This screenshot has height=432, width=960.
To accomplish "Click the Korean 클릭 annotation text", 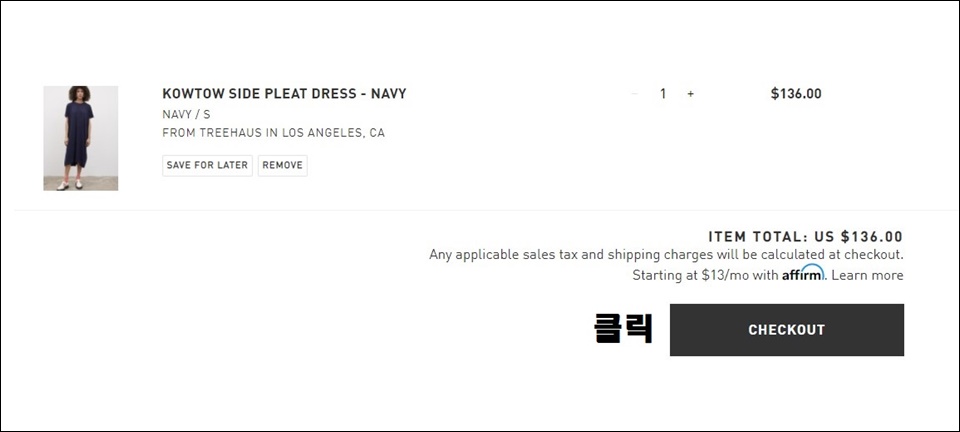I will (623, 329).
